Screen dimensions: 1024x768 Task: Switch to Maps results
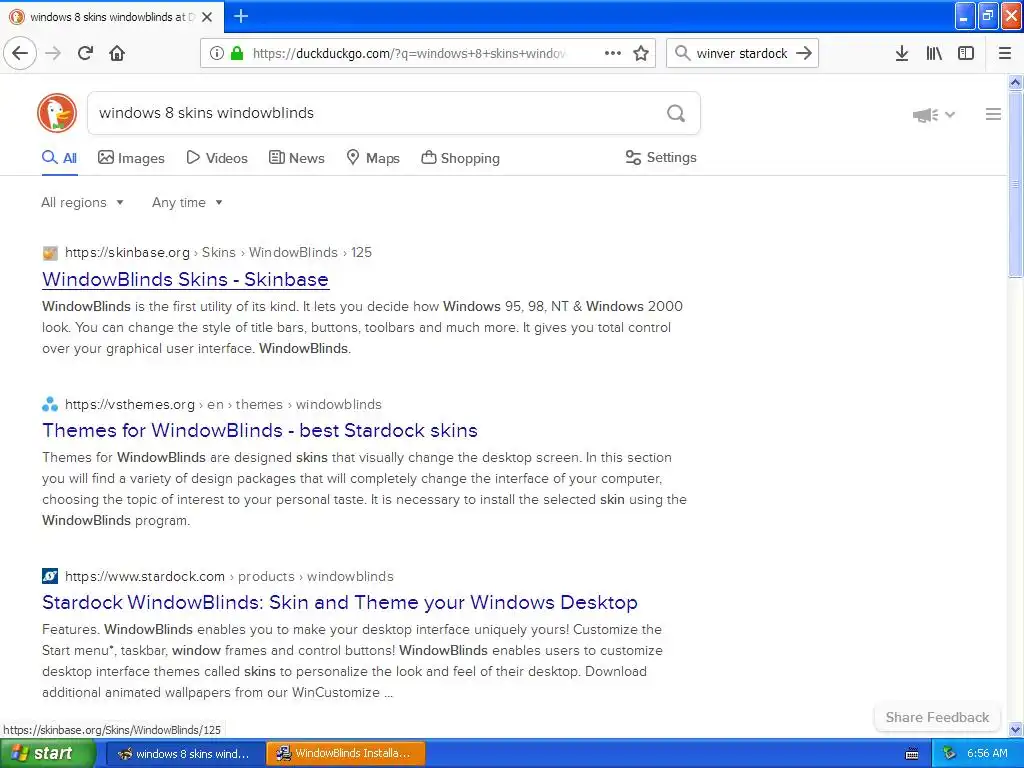point(373,158)
